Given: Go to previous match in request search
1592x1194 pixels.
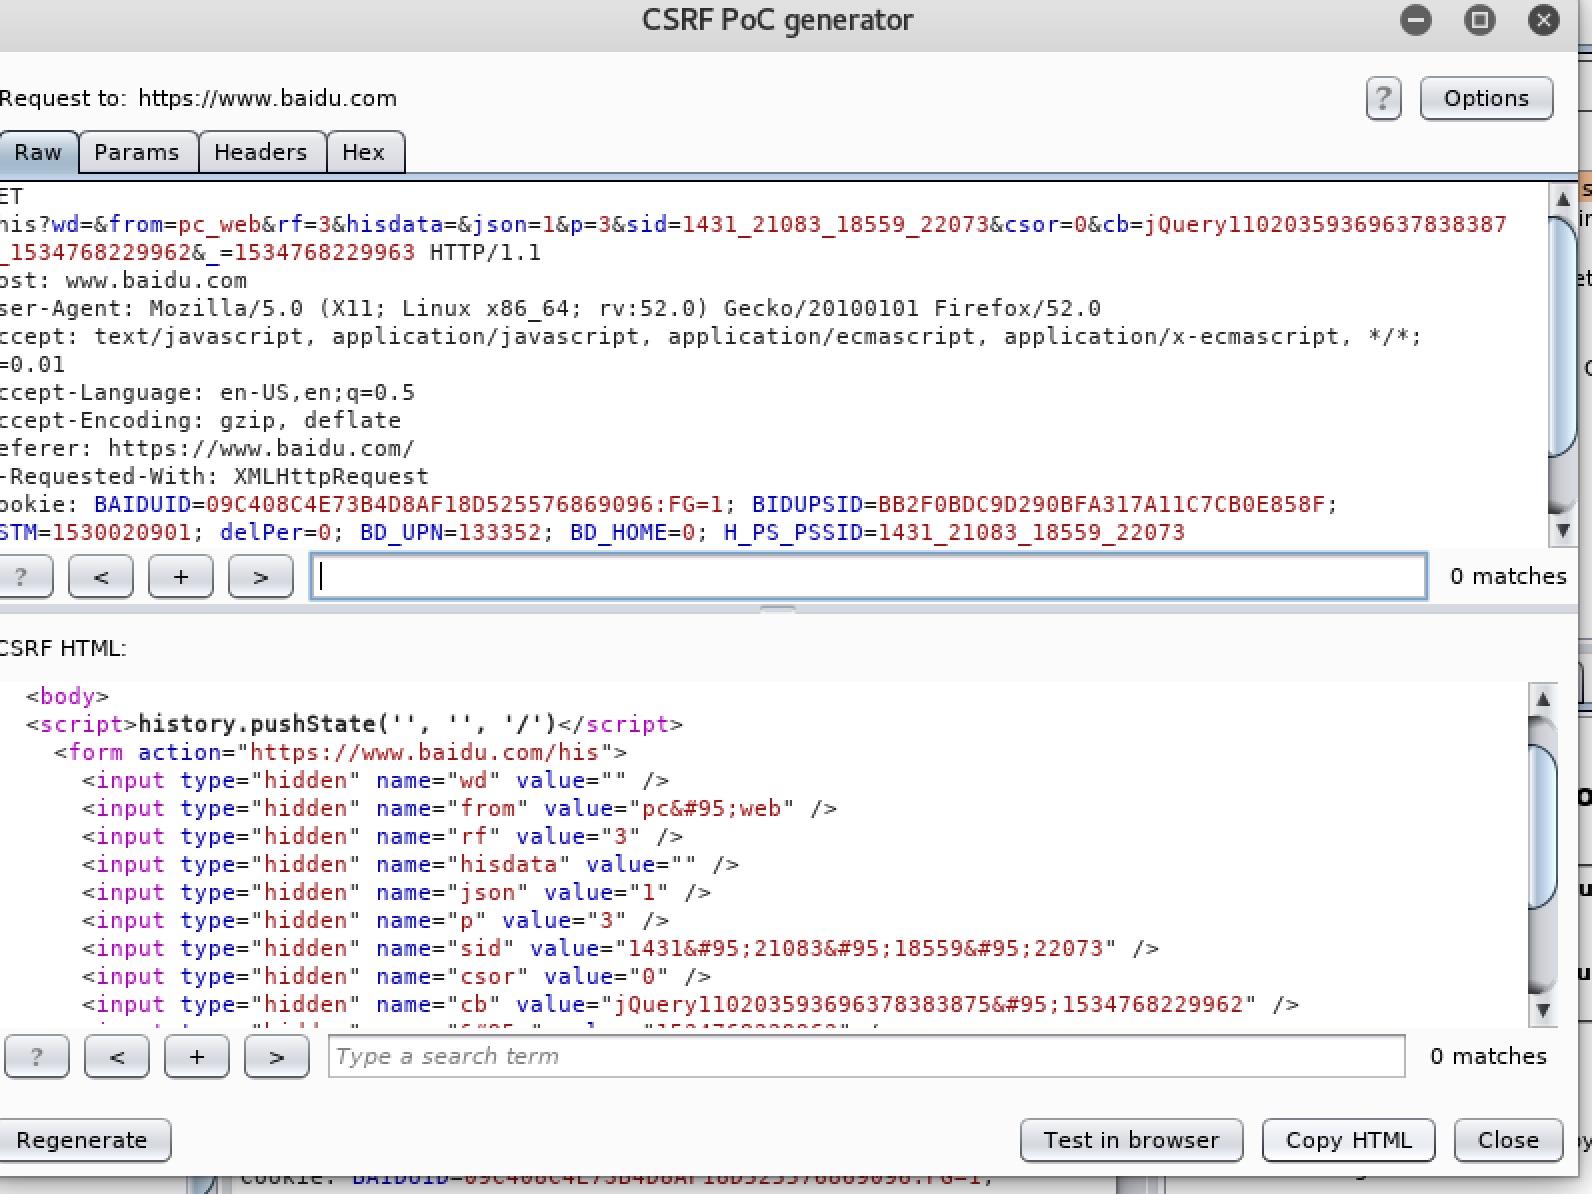Looking at the screenshot, I should pyautogui.click(x=101, y=577).
